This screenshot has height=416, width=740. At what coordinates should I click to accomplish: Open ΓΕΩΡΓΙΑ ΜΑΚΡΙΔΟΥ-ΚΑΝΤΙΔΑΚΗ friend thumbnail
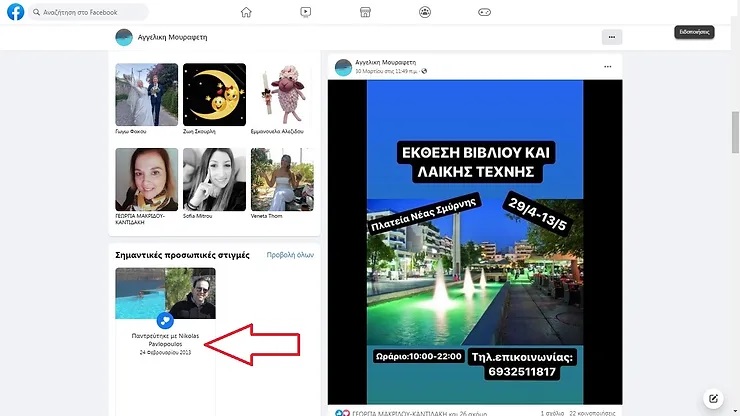[146, 179]
